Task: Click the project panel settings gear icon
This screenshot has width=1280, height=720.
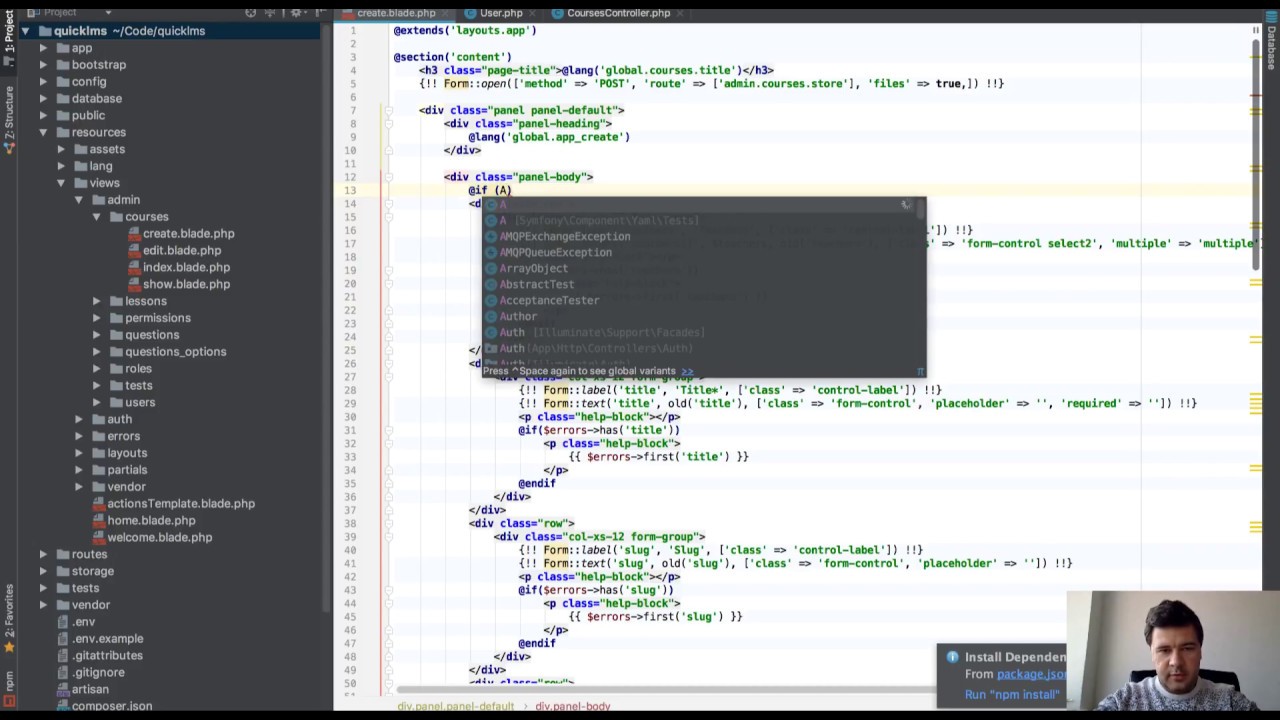Action: coord(296,13)
